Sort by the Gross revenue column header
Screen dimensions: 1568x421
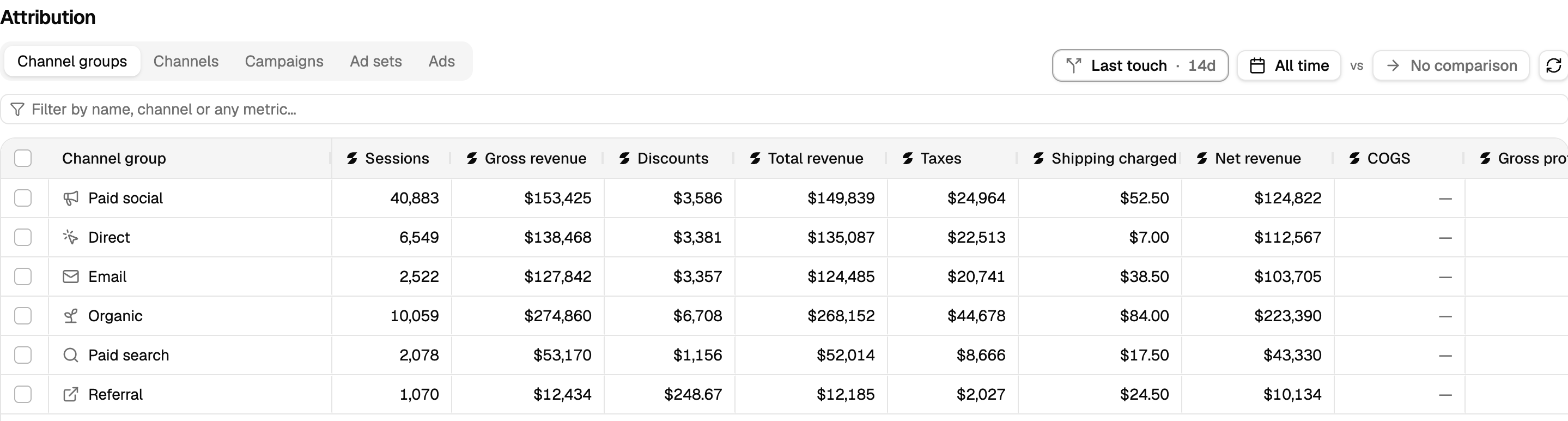528,158
